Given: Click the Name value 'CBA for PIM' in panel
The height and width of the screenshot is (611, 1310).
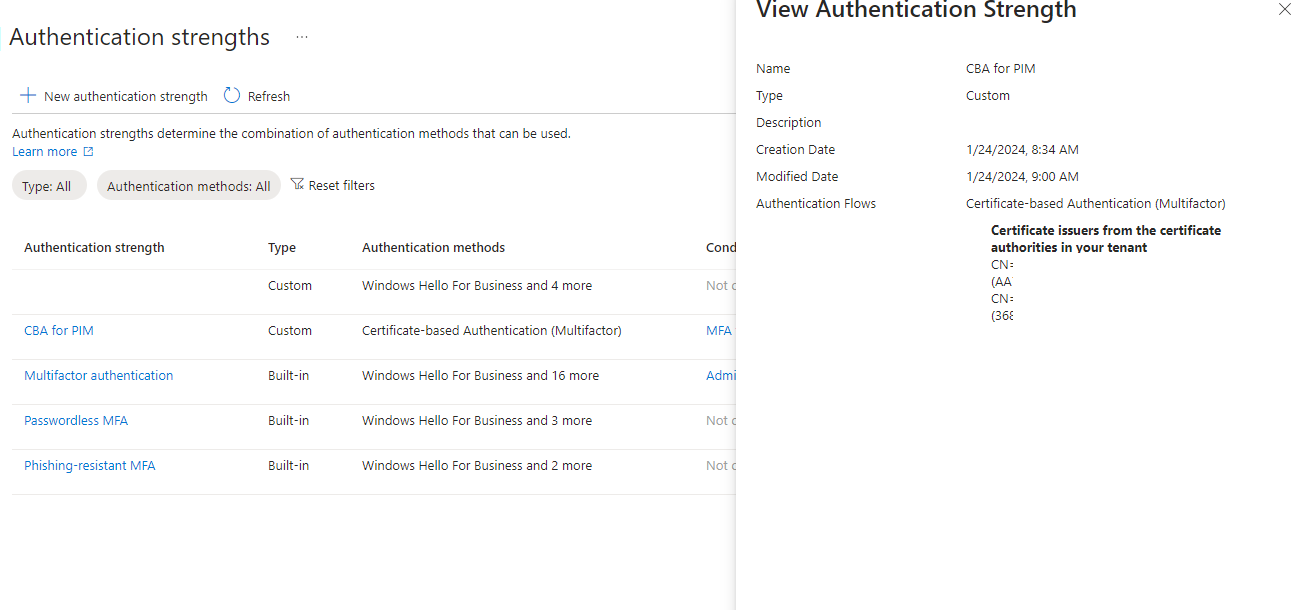Looking at the screenshot, I should [x=1000, y=69].
